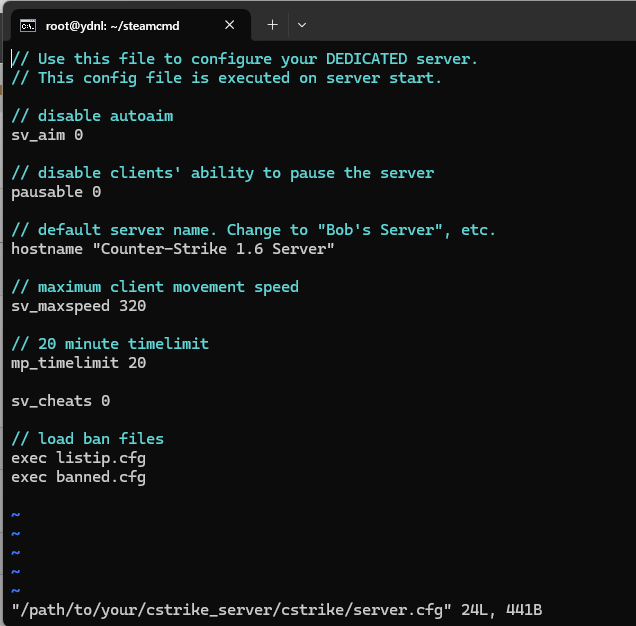Click the terminal icon in the tab
The width and height of the screenshot is (636, 626).
pyautogui.click(x=29, y=25)
